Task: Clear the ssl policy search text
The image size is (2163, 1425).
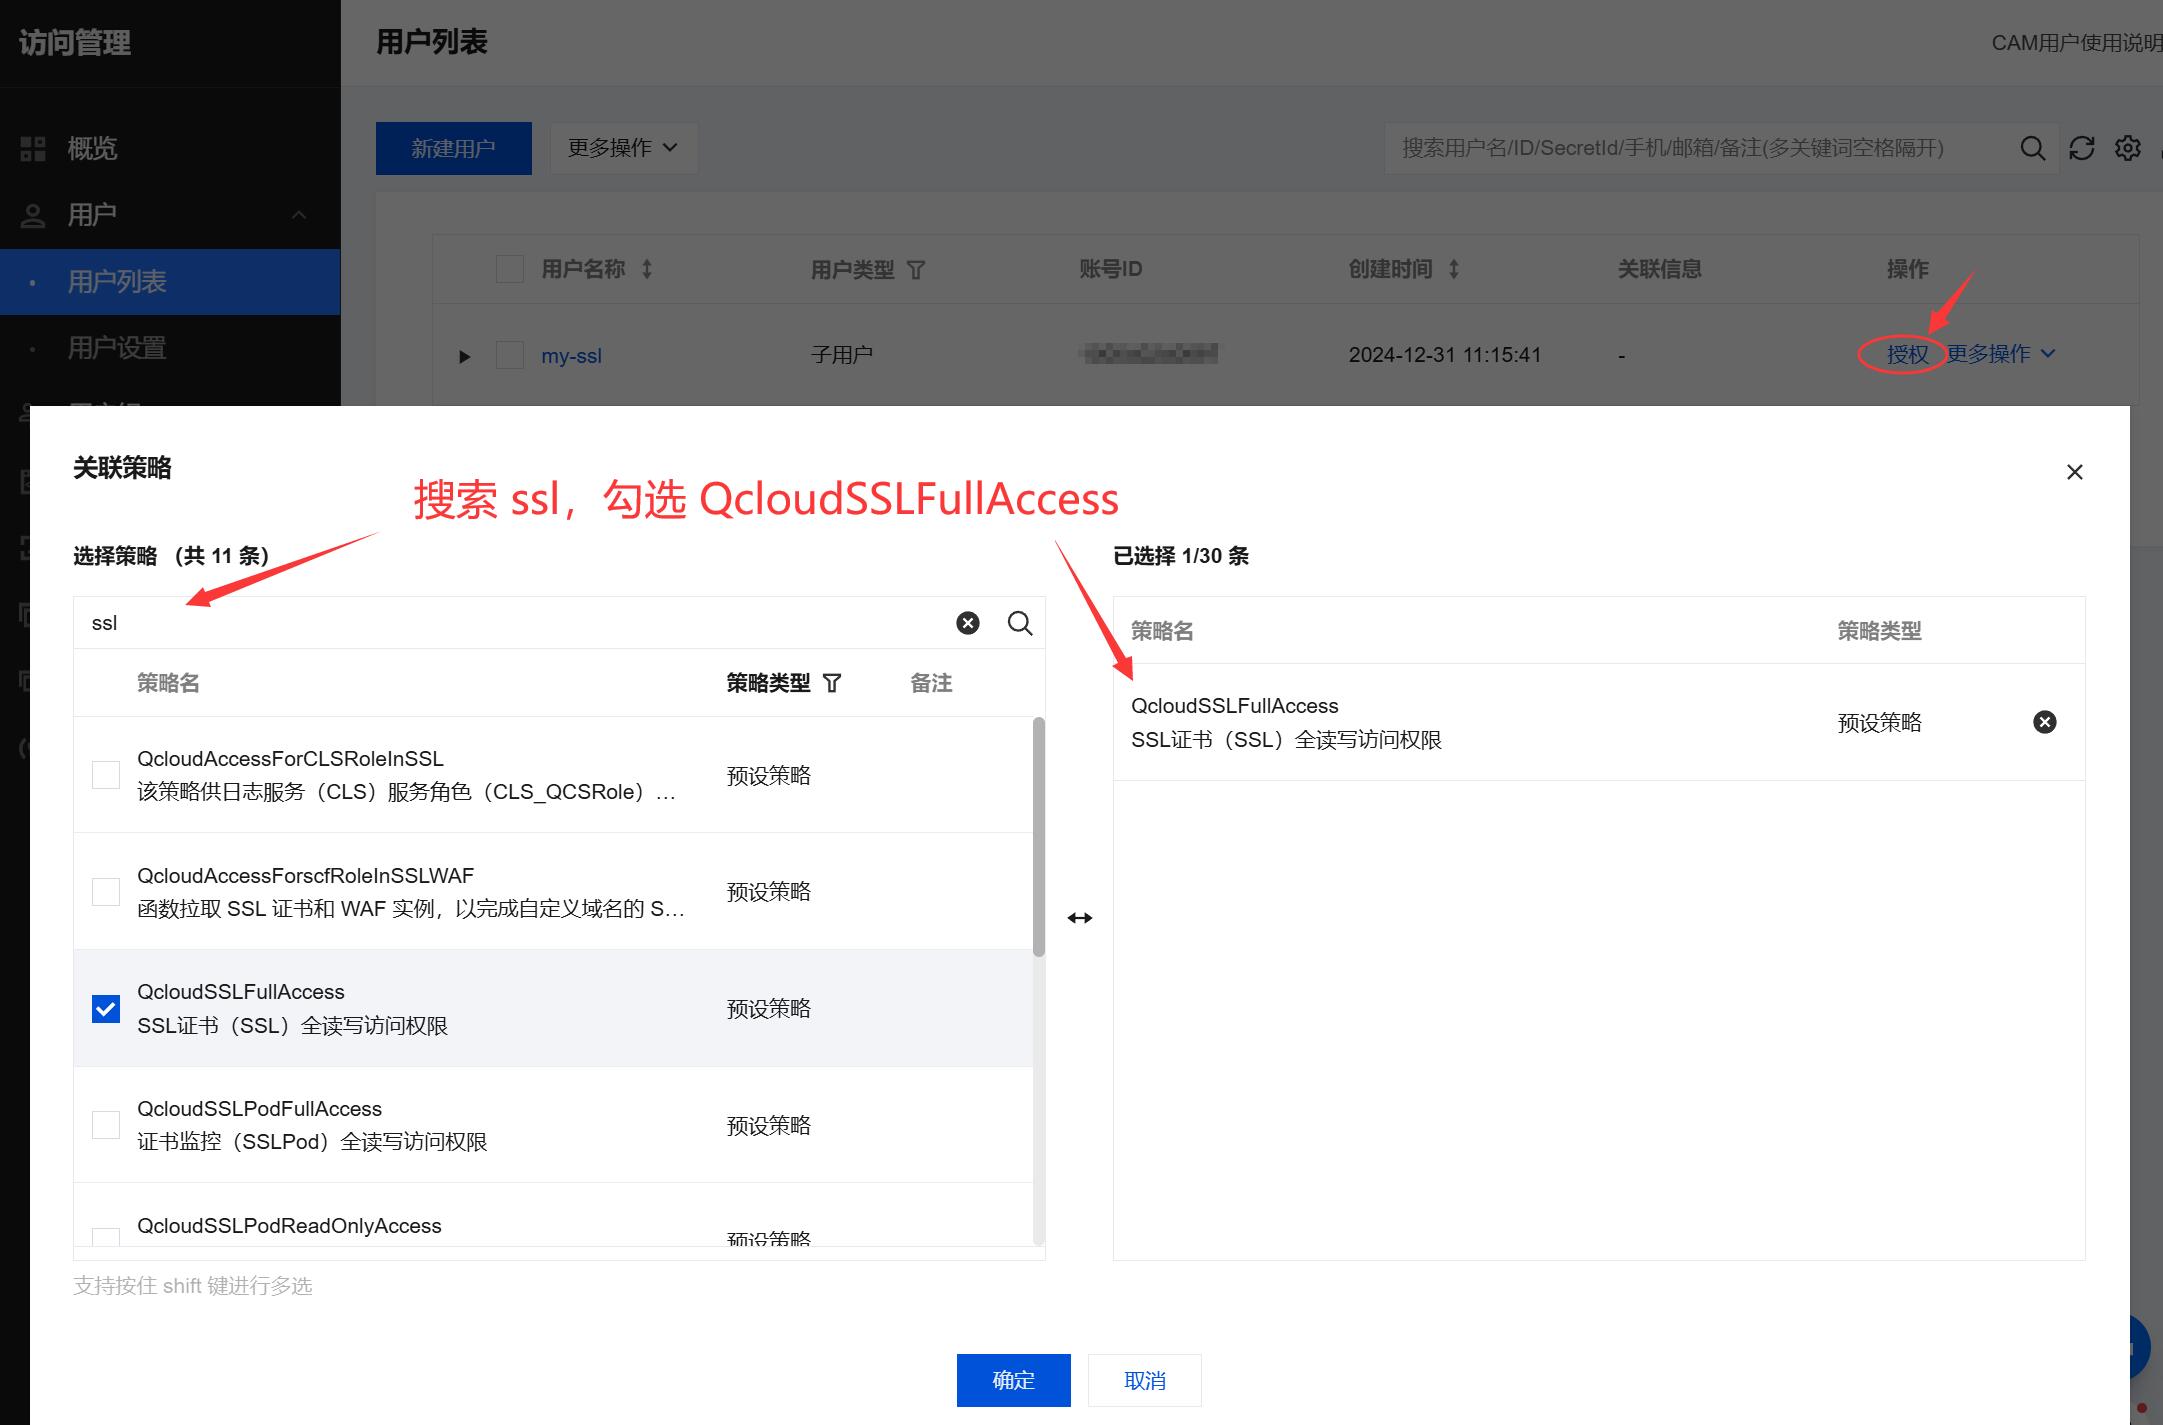Action: 967,623
